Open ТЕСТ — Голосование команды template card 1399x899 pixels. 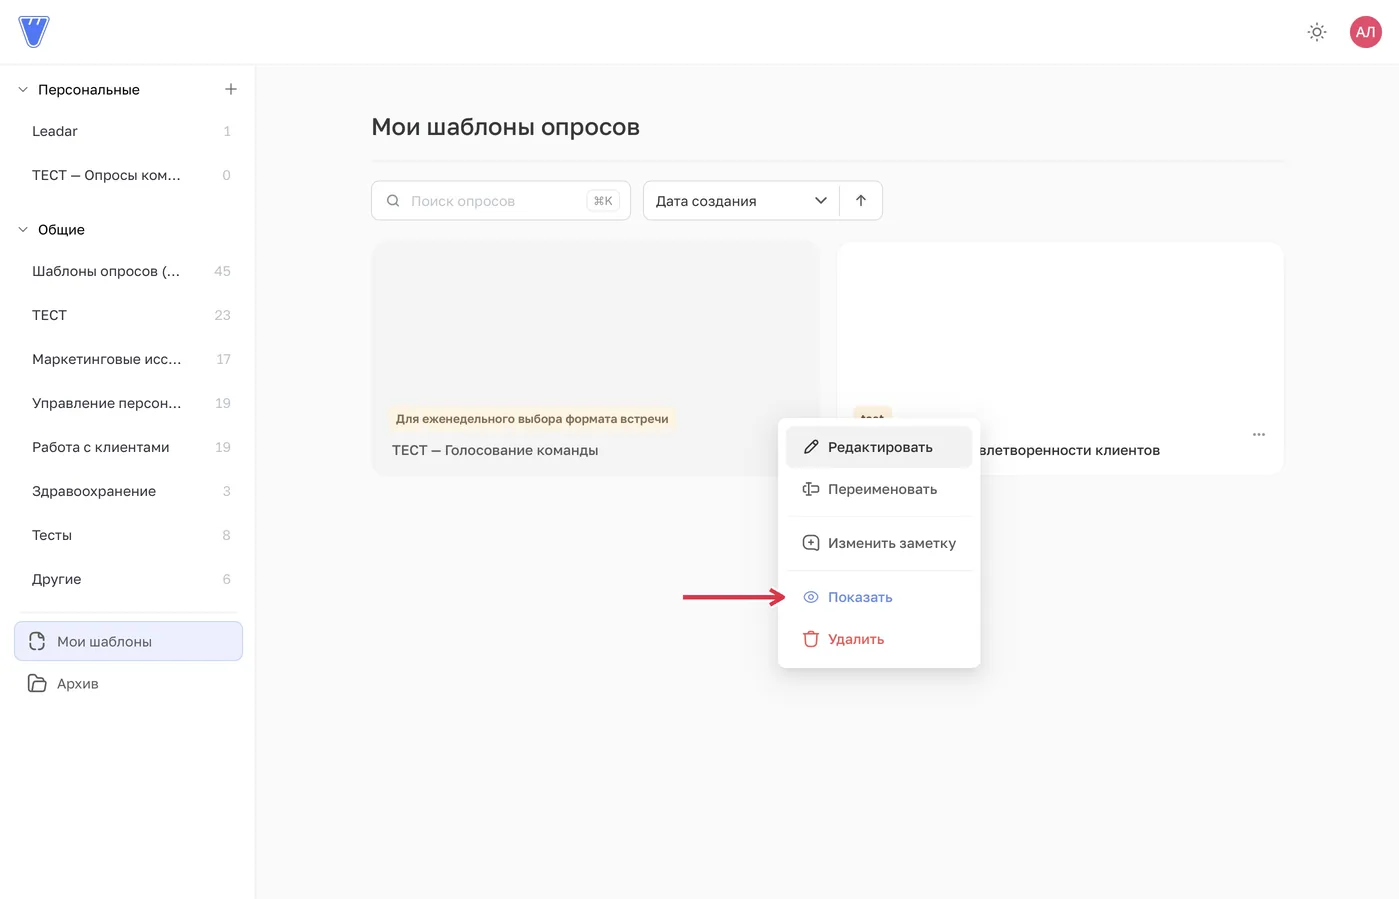(595, 358)
